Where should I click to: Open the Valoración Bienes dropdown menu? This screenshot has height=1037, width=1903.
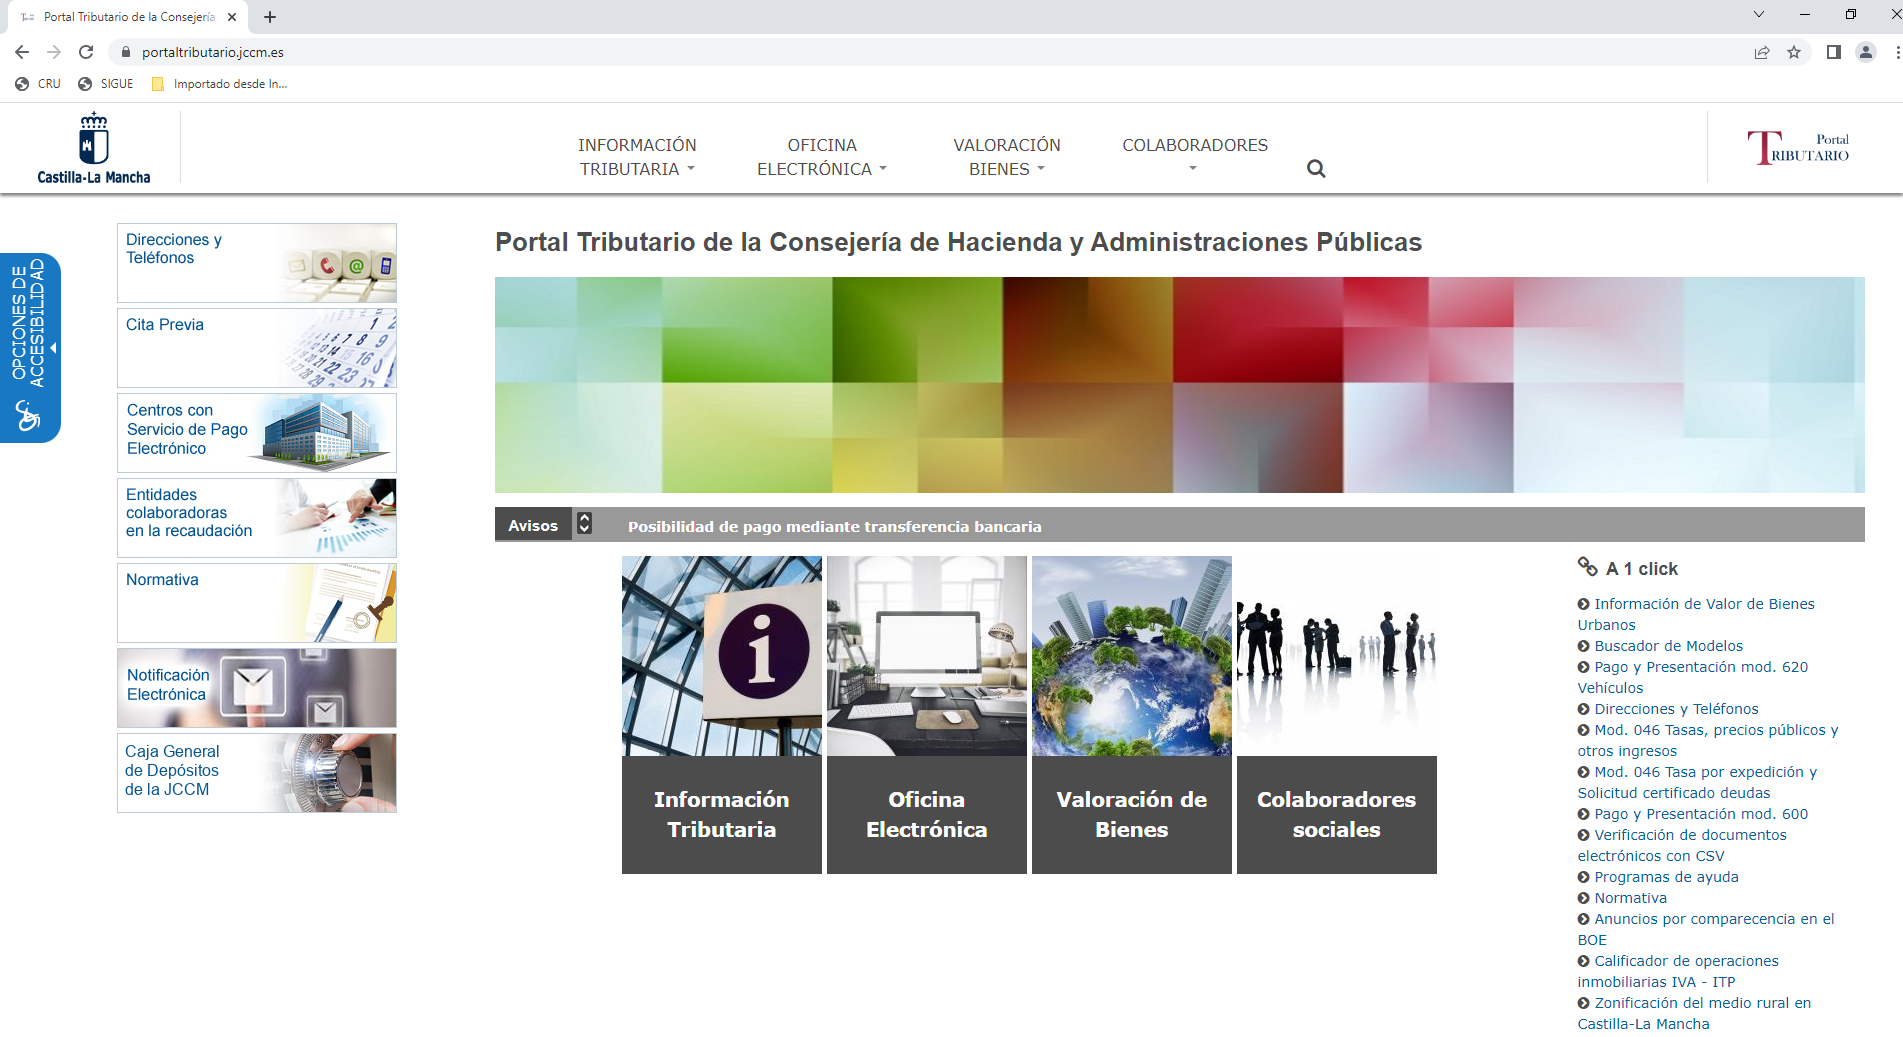[x=1006, y=157]
